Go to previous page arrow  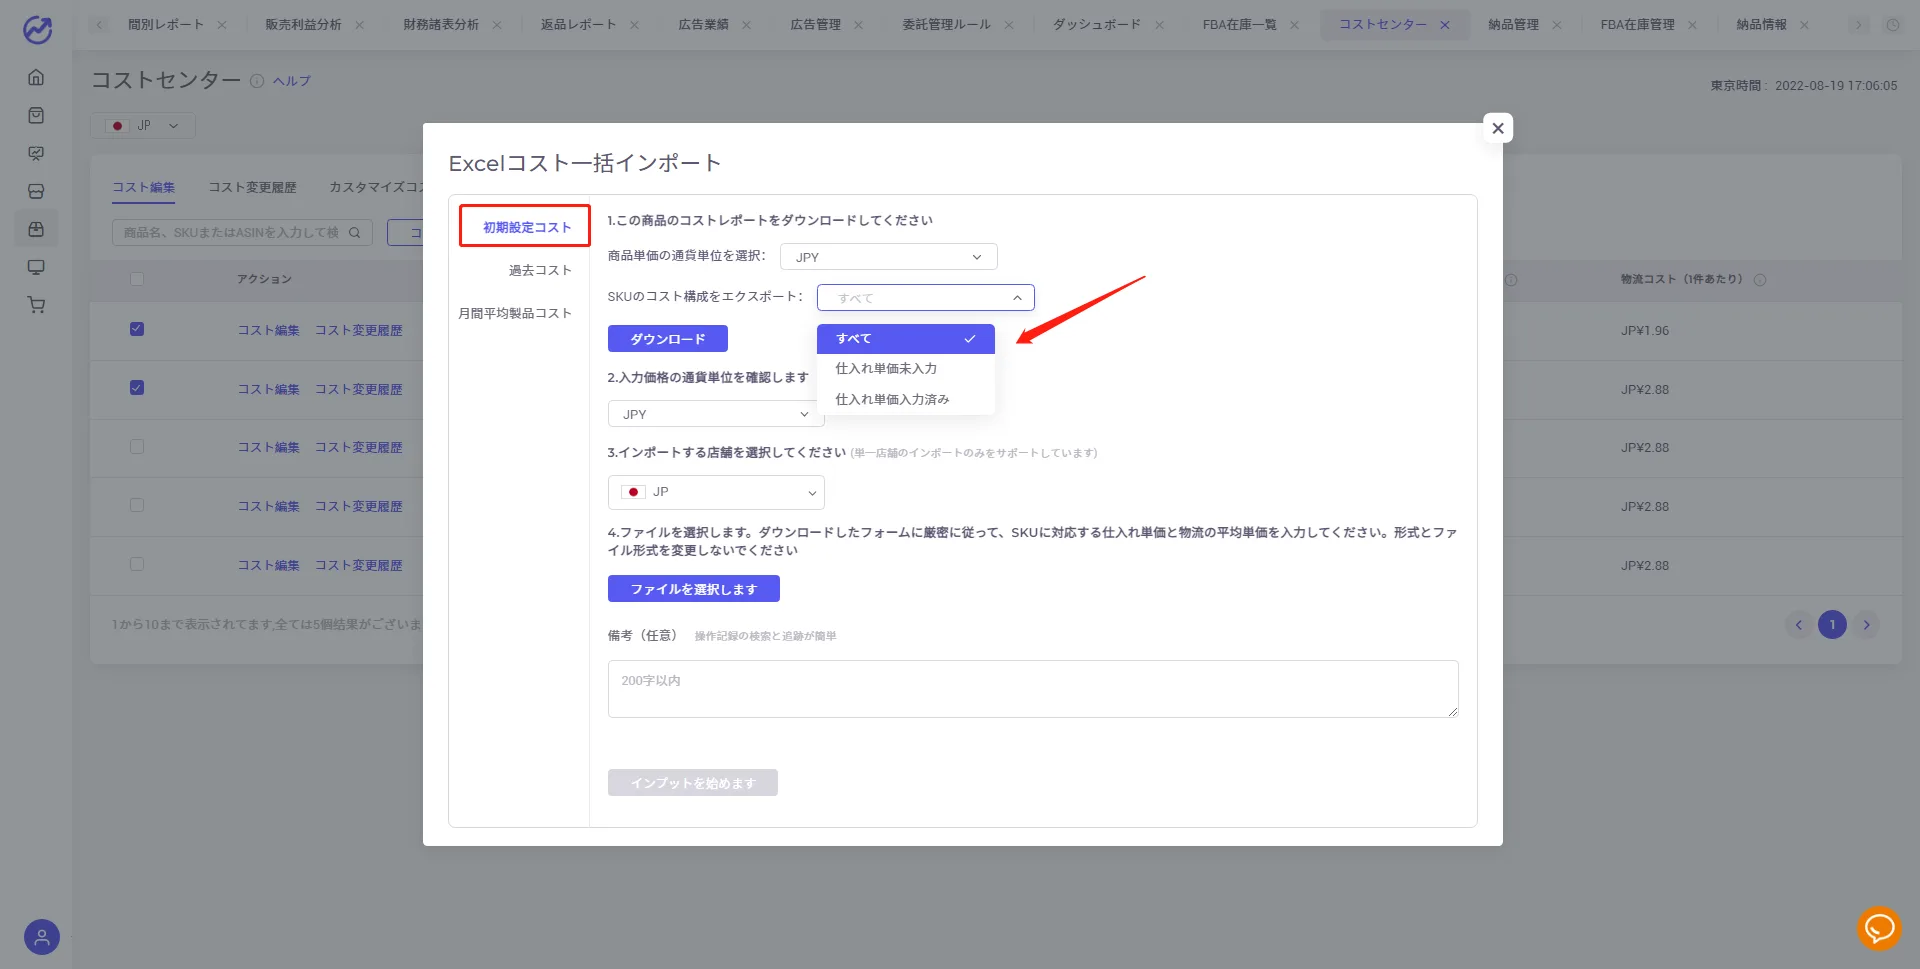point(1798,625)
